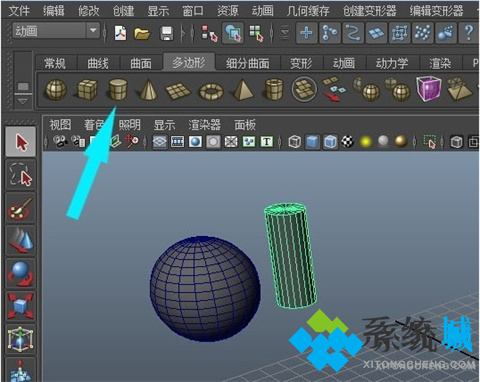The height and width of the screenshot is (382, 480).
Task: Open the 显示 menu in main menu bar
Action: pyautogui.click(x=158, y=11)
